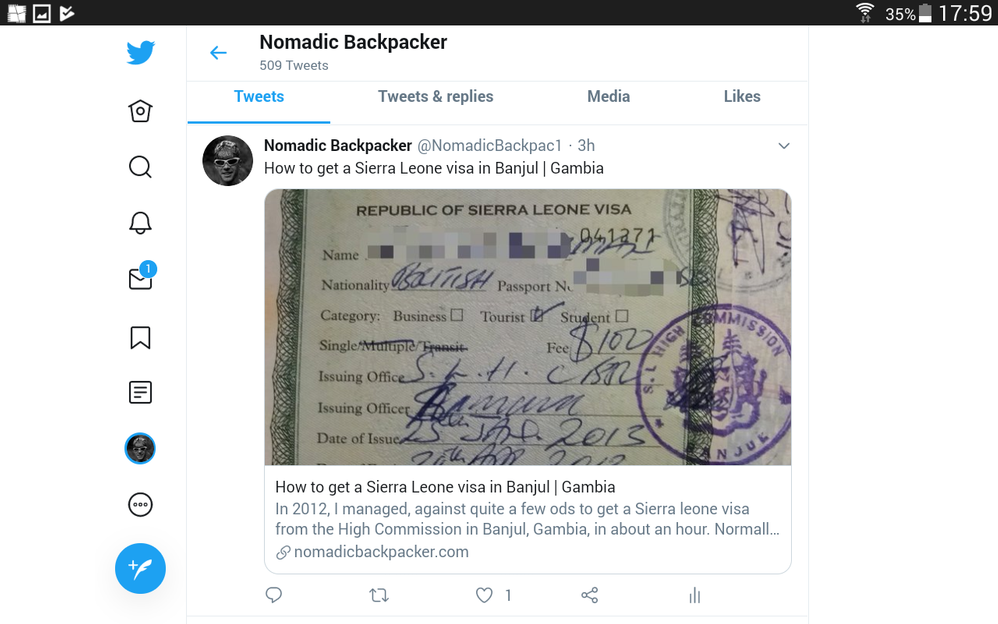Like the Sierra Leone visa tweet
998x624 pixels.
click(x=484, y=595)
